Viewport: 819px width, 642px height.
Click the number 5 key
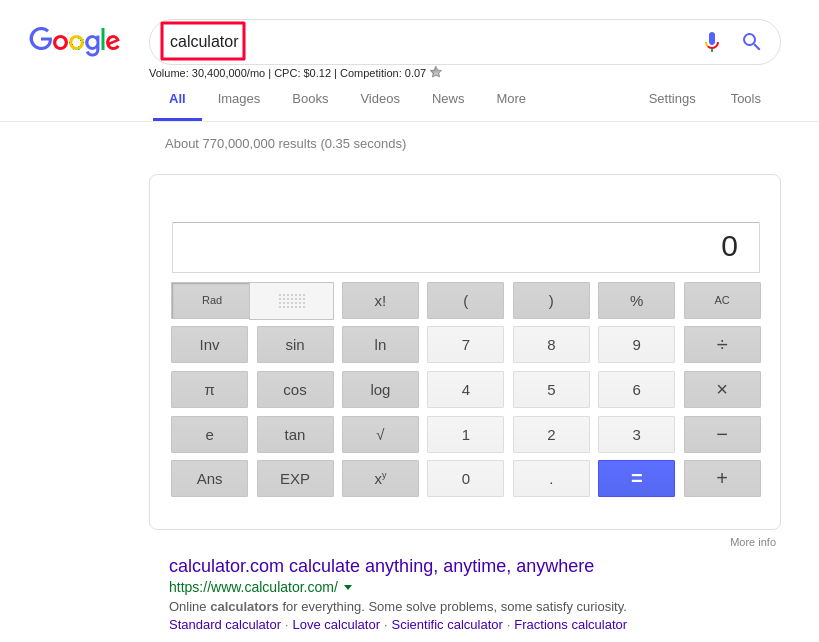click(x=551, y=390)
